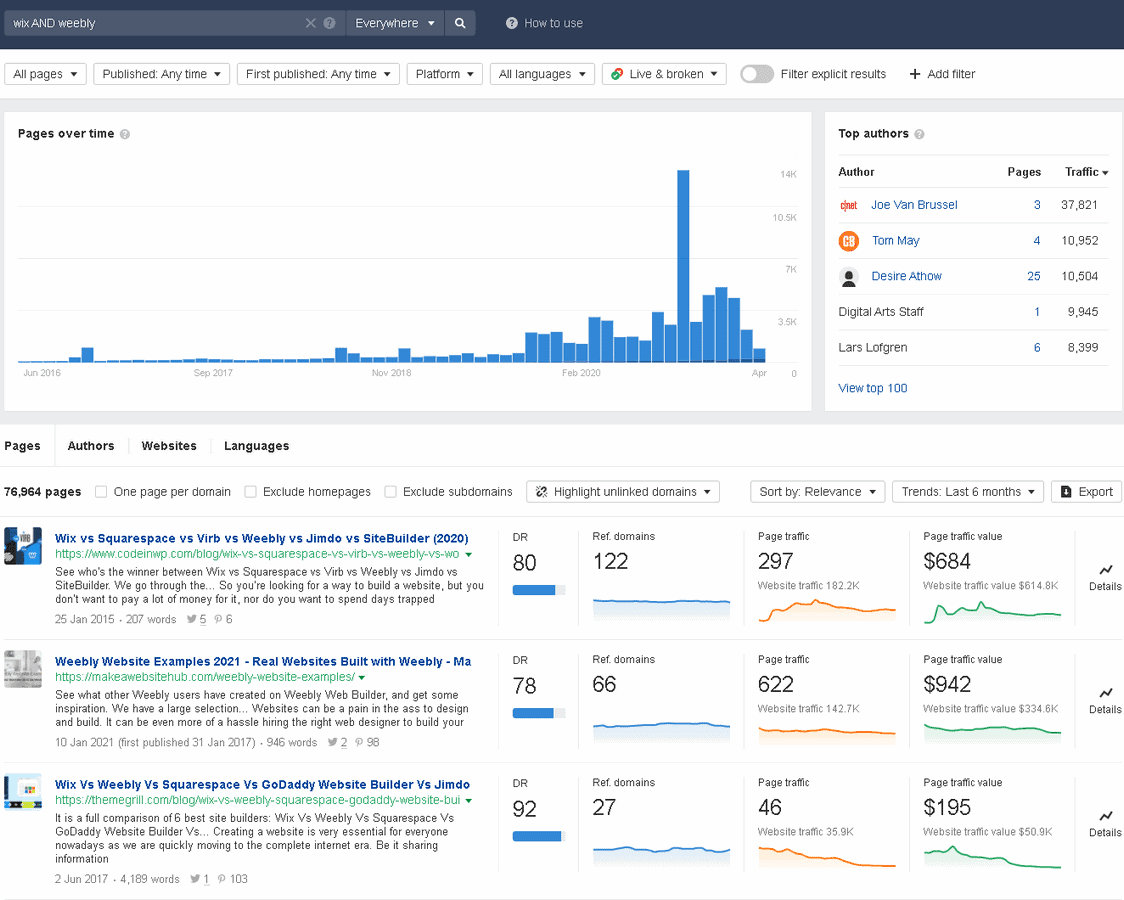Click themegrill result thumbnail image
Viewport: 1124px width, 900px height.
click(x=23, y=792)
